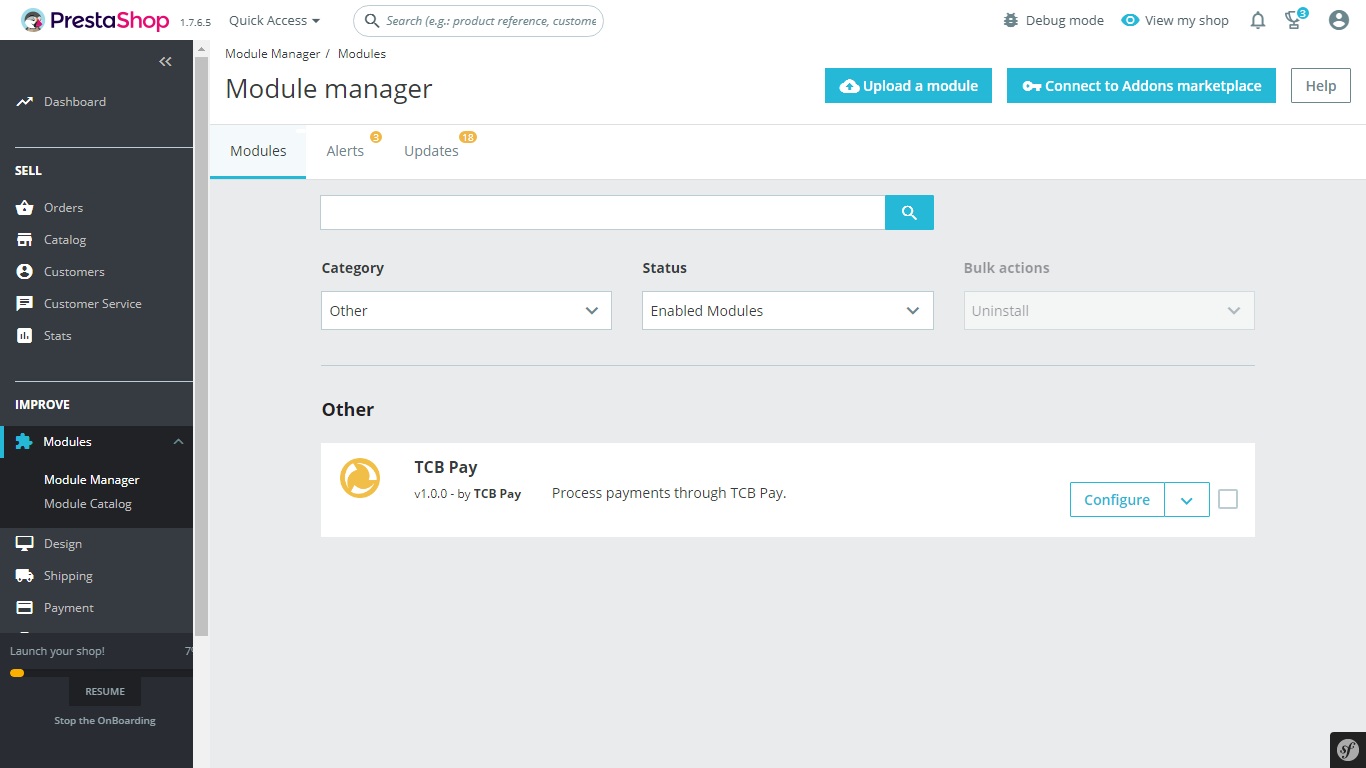Click the magnifier search button
Screen dimensions: 1366x768
909,212
